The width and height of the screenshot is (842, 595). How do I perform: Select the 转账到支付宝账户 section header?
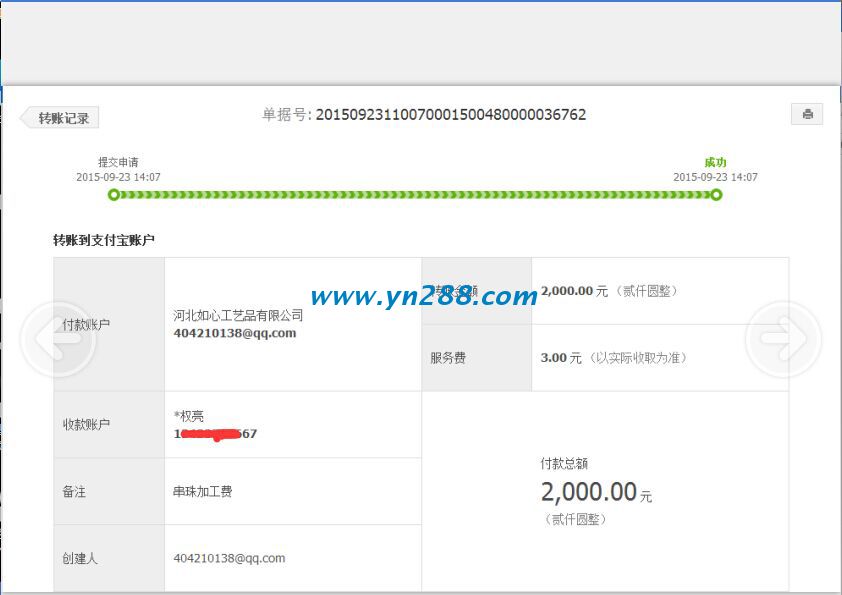(102, 237)
